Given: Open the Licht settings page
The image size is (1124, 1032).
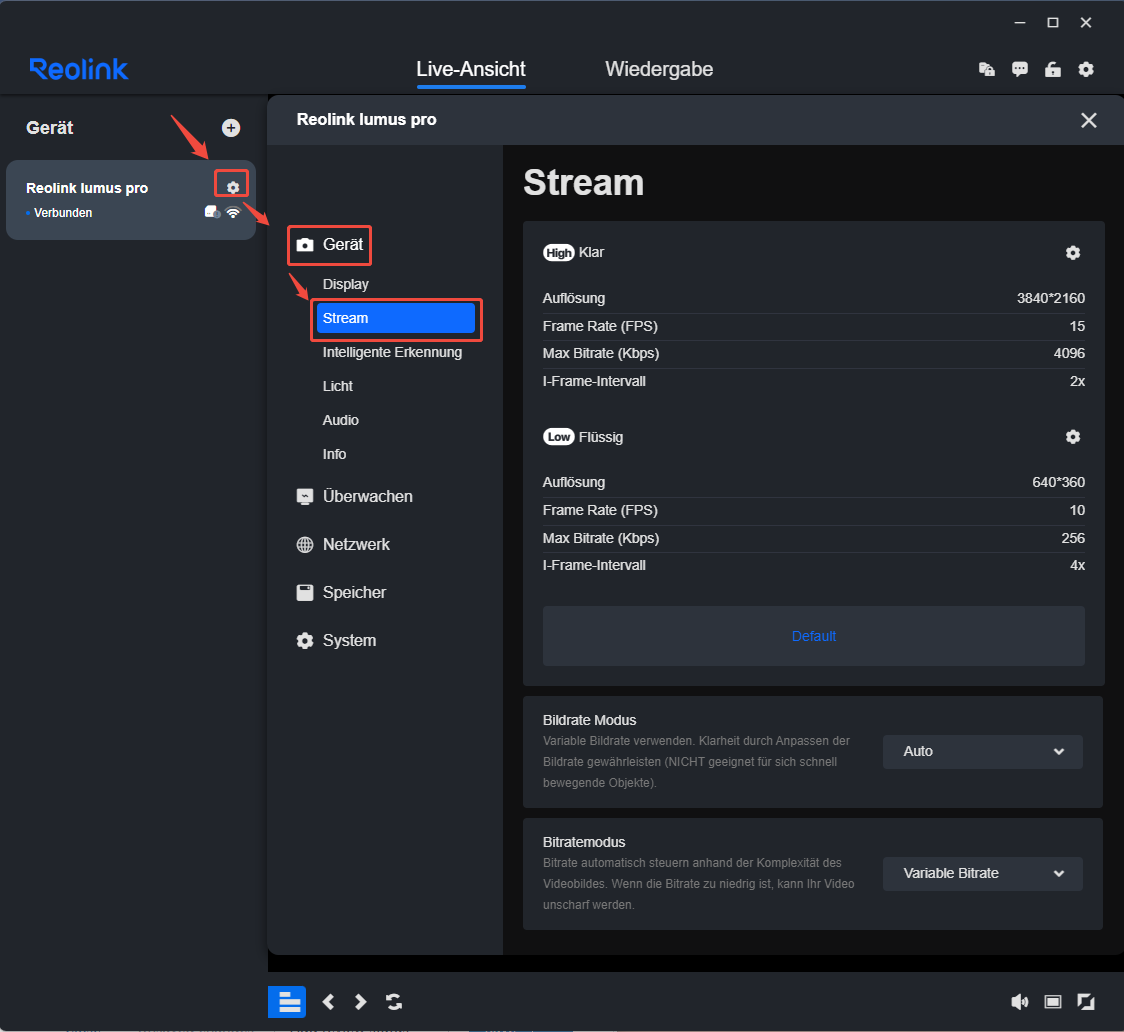Looking at the screenshot, I should pyautogui.click(x=338, y=386).
